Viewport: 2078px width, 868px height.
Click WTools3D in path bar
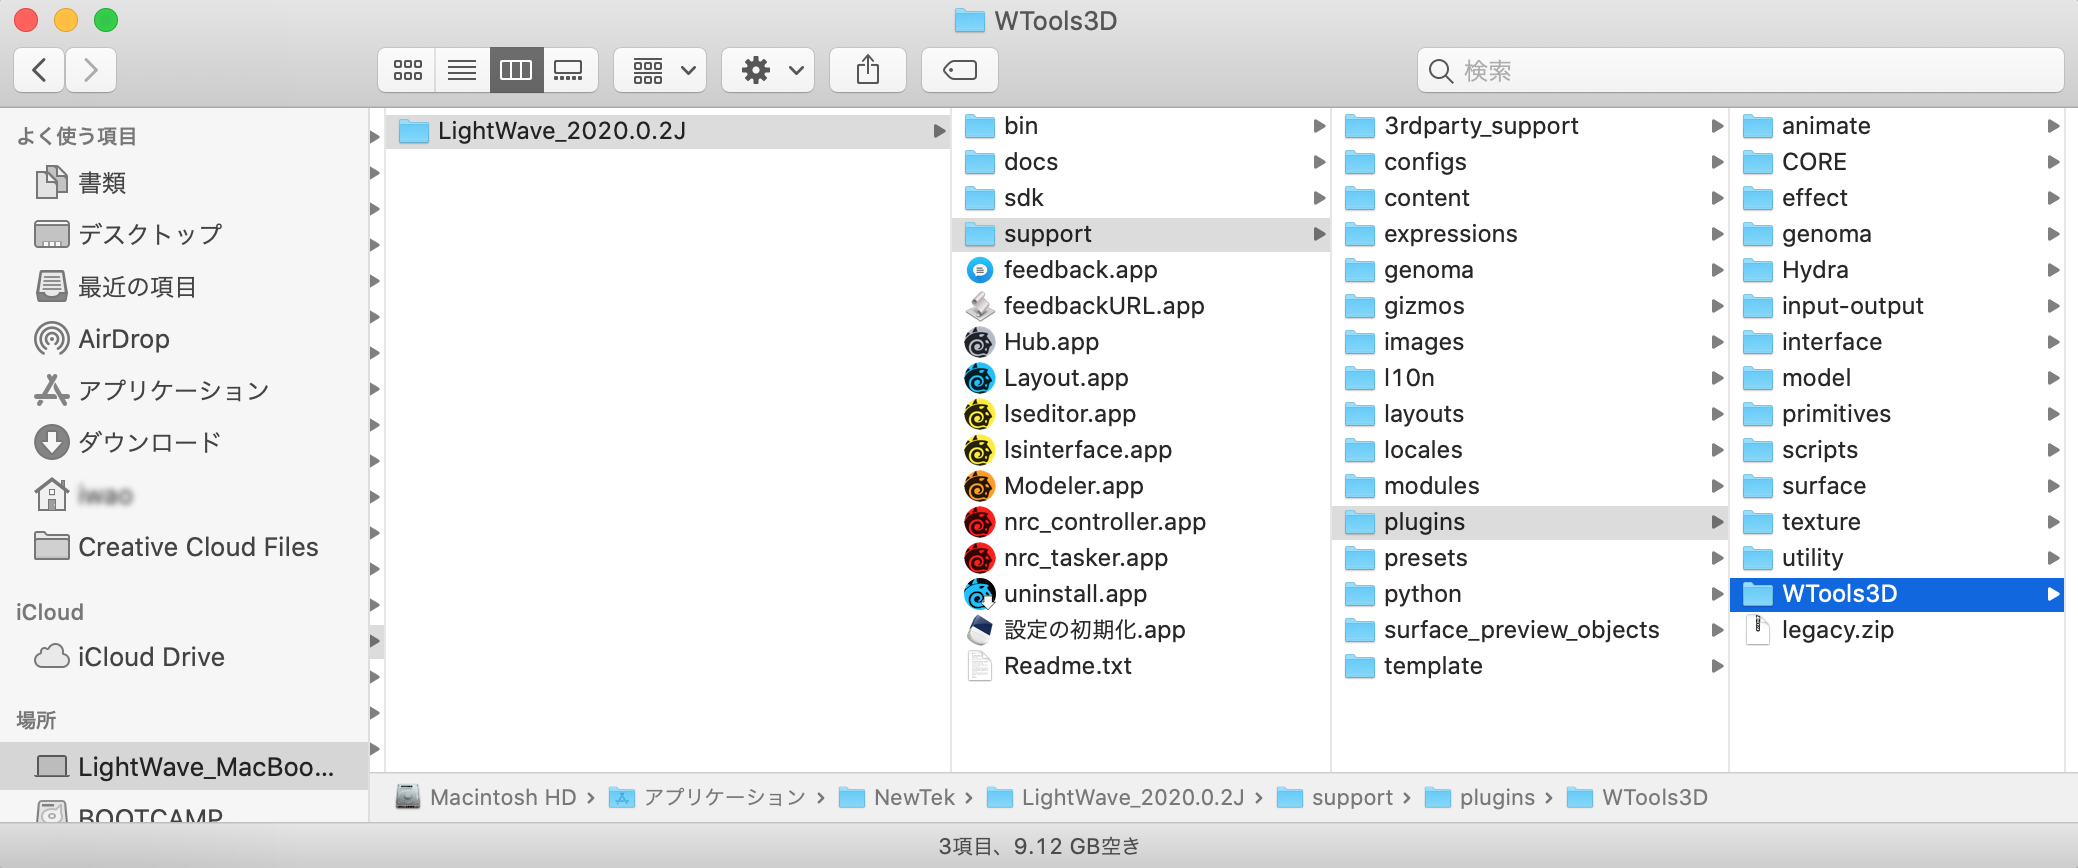1637,797
